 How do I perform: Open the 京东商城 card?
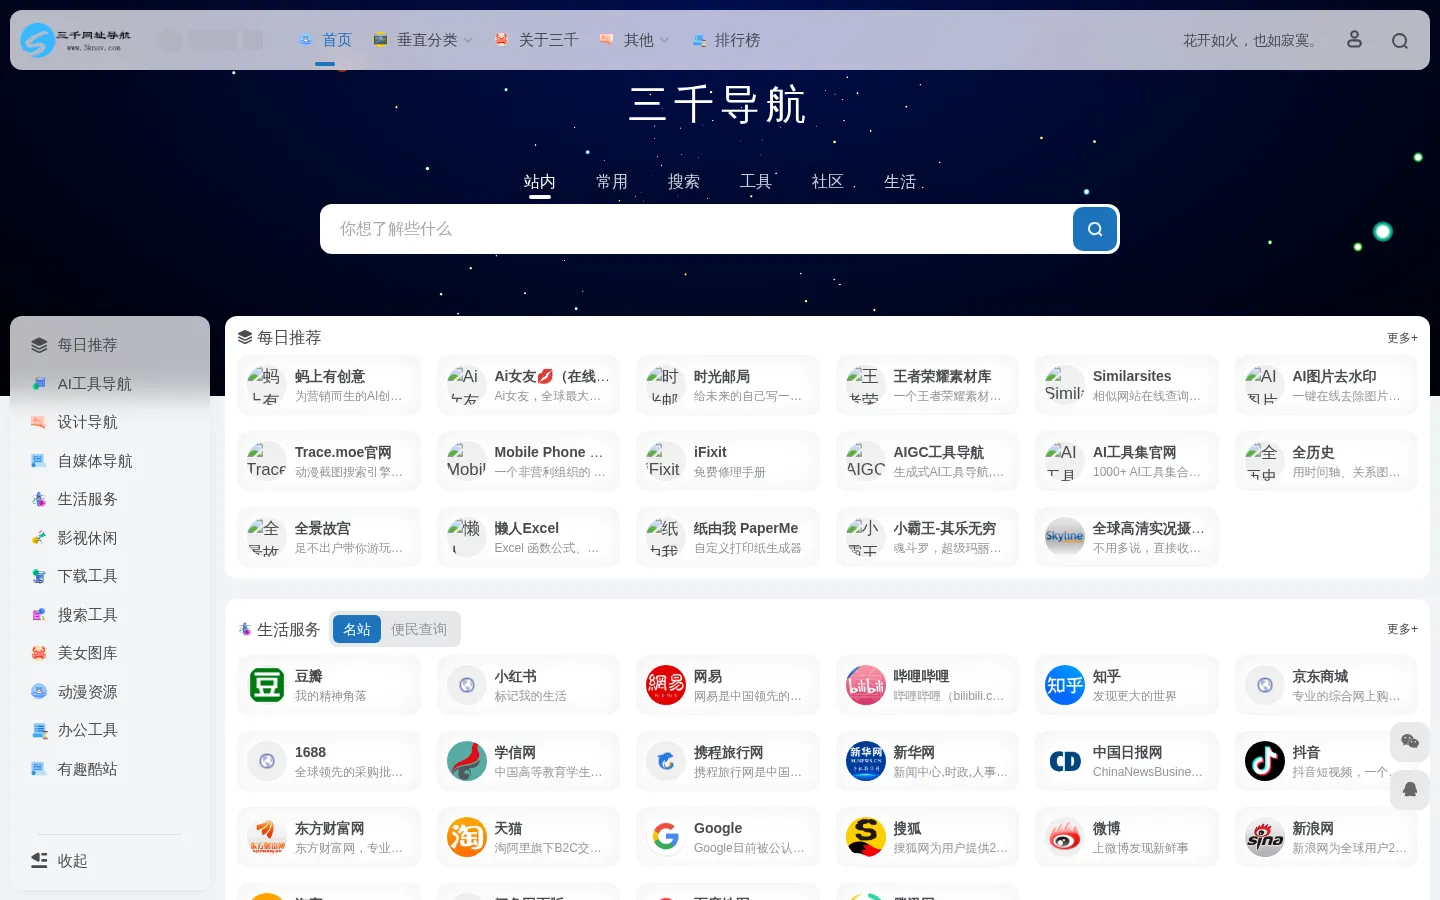pos(1326,685)
